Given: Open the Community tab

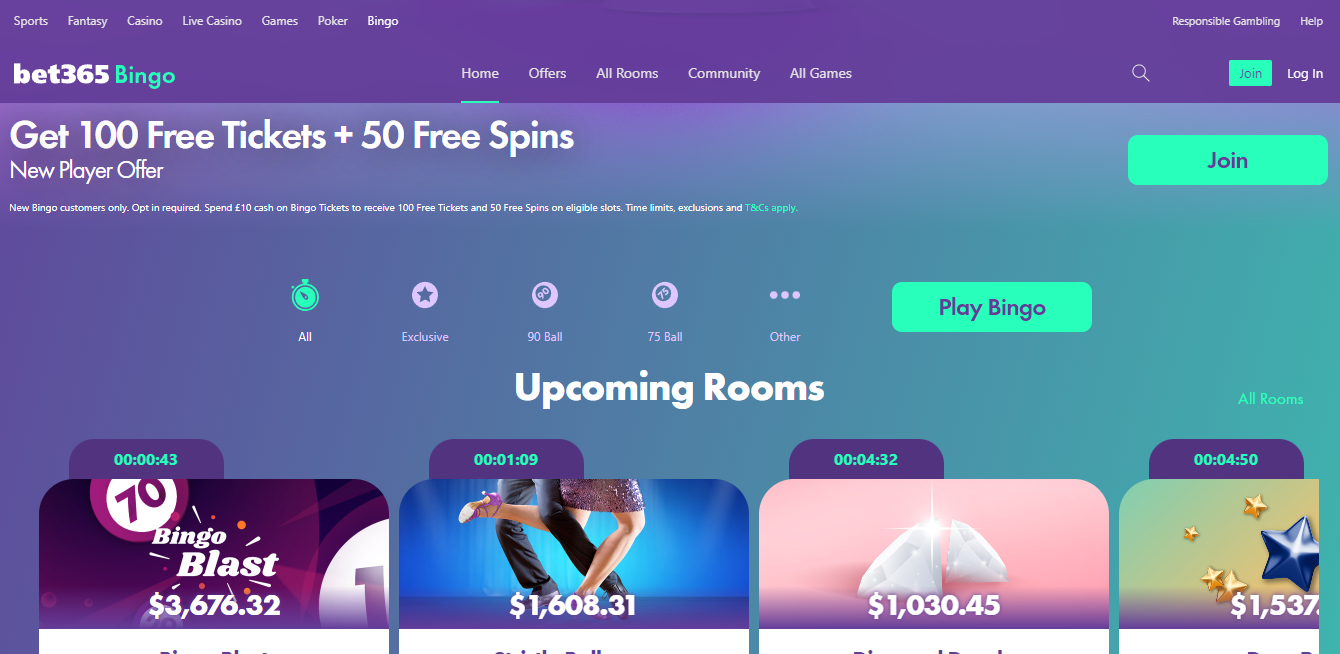Looking at the screenshot, I should [724, 73].
